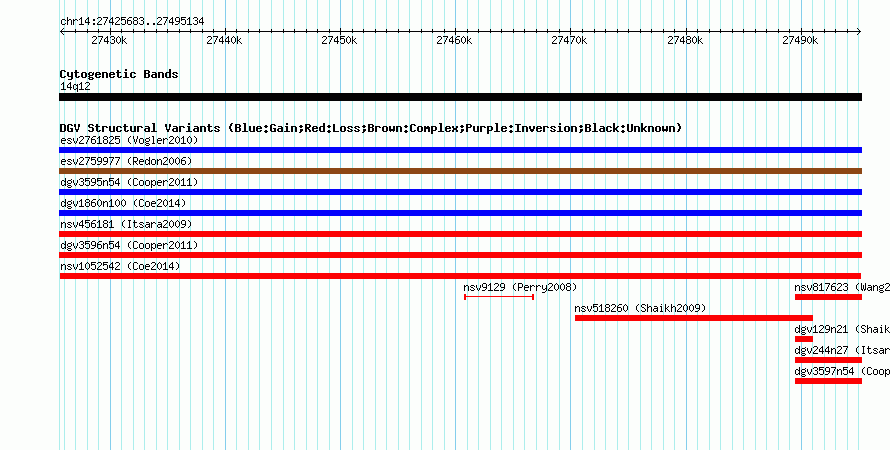The width and height of the screenshot is (890, 450).
Task: Click the nsv1052542 (Coe2014) label
Action: pos(120,266)
